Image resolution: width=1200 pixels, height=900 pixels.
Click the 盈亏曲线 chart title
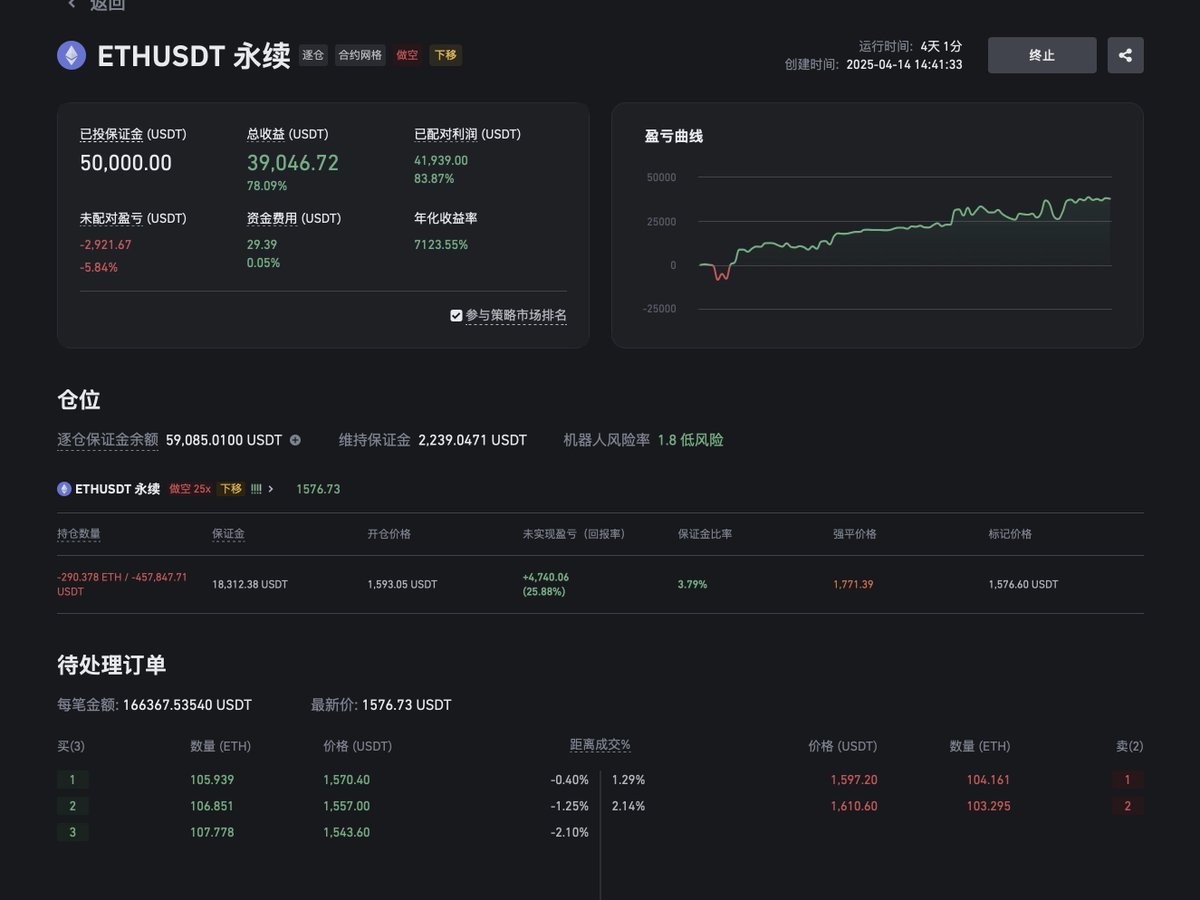pyautogui.click(x=674, y=136)
